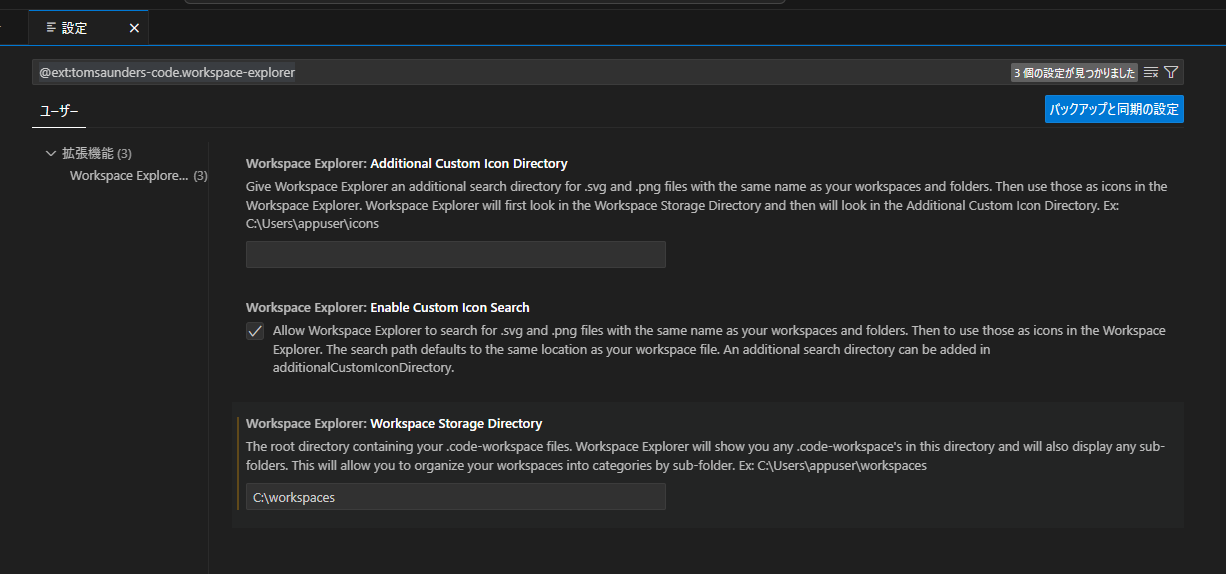Open the settings filter funnel icon

pyautogui.click(x=1171, y=72)
